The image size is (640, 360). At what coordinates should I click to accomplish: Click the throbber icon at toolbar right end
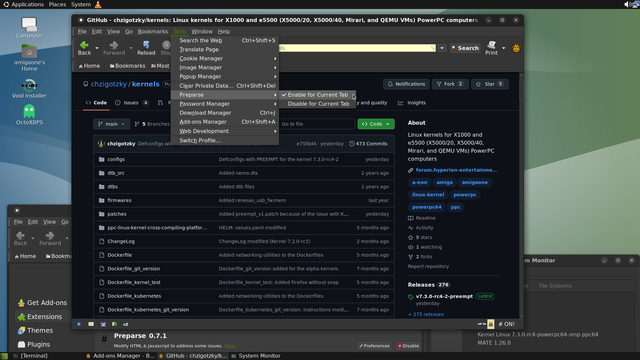point(516,48)
